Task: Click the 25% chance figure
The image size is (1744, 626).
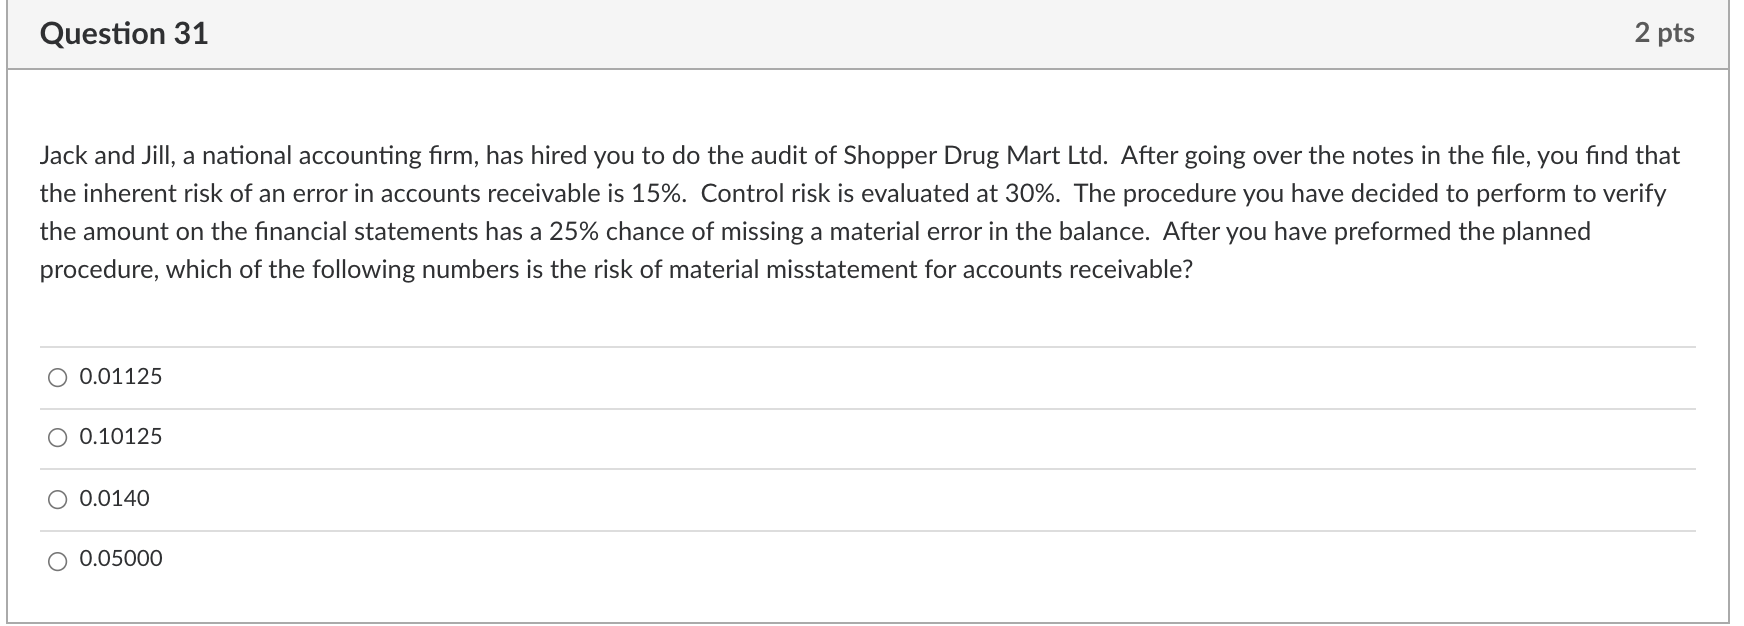Action: [x=574, y=232]
